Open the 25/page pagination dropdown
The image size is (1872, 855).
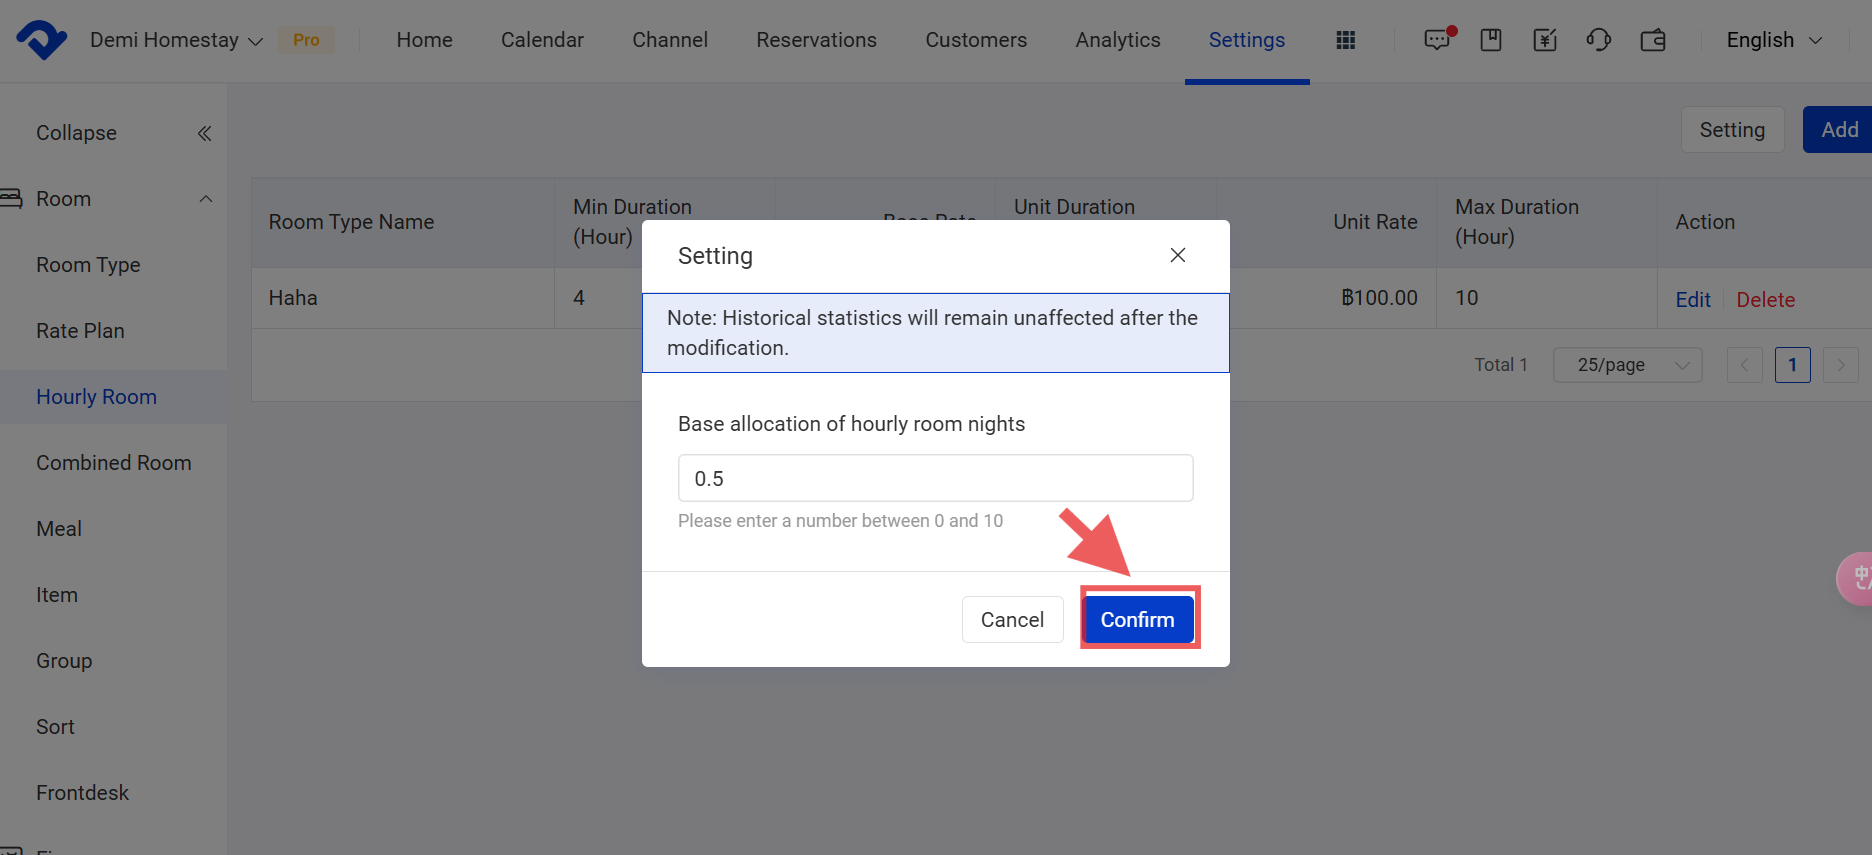[x=1627, y=365]
